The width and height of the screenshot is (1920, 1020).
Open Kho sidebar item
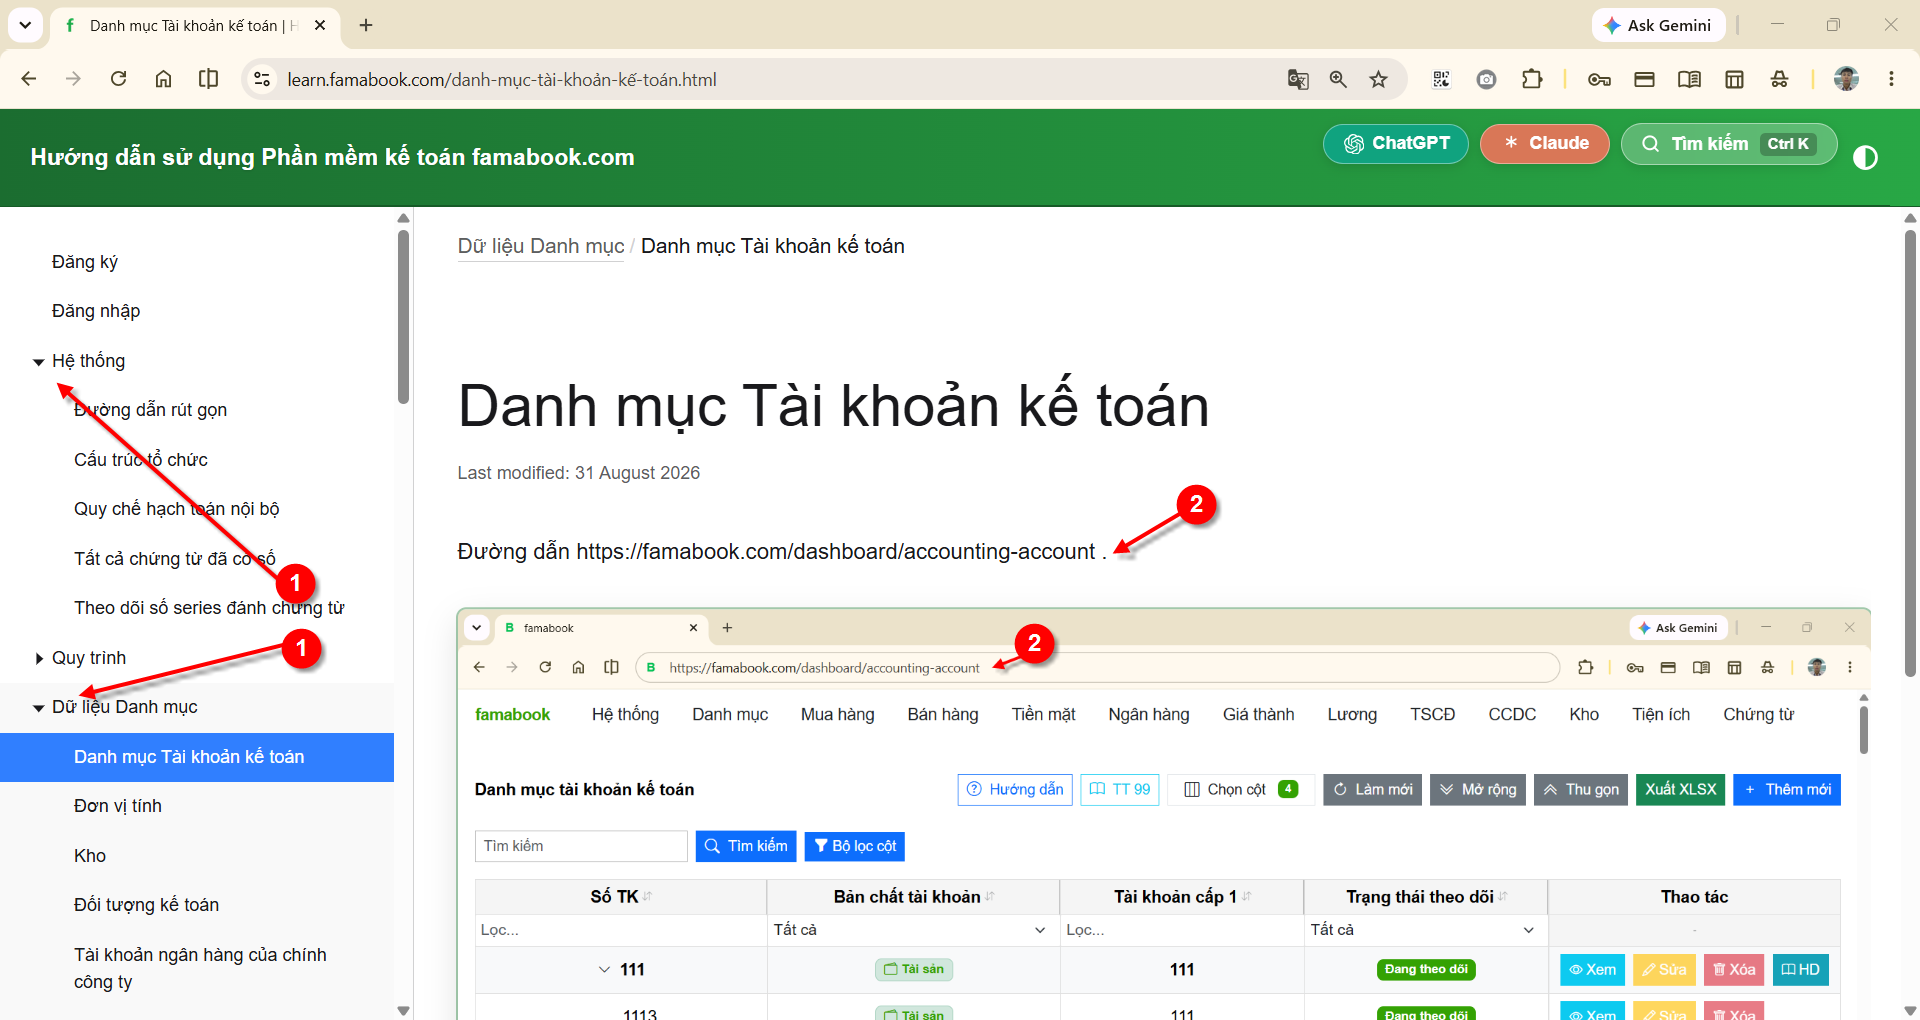tap(90, 856)
